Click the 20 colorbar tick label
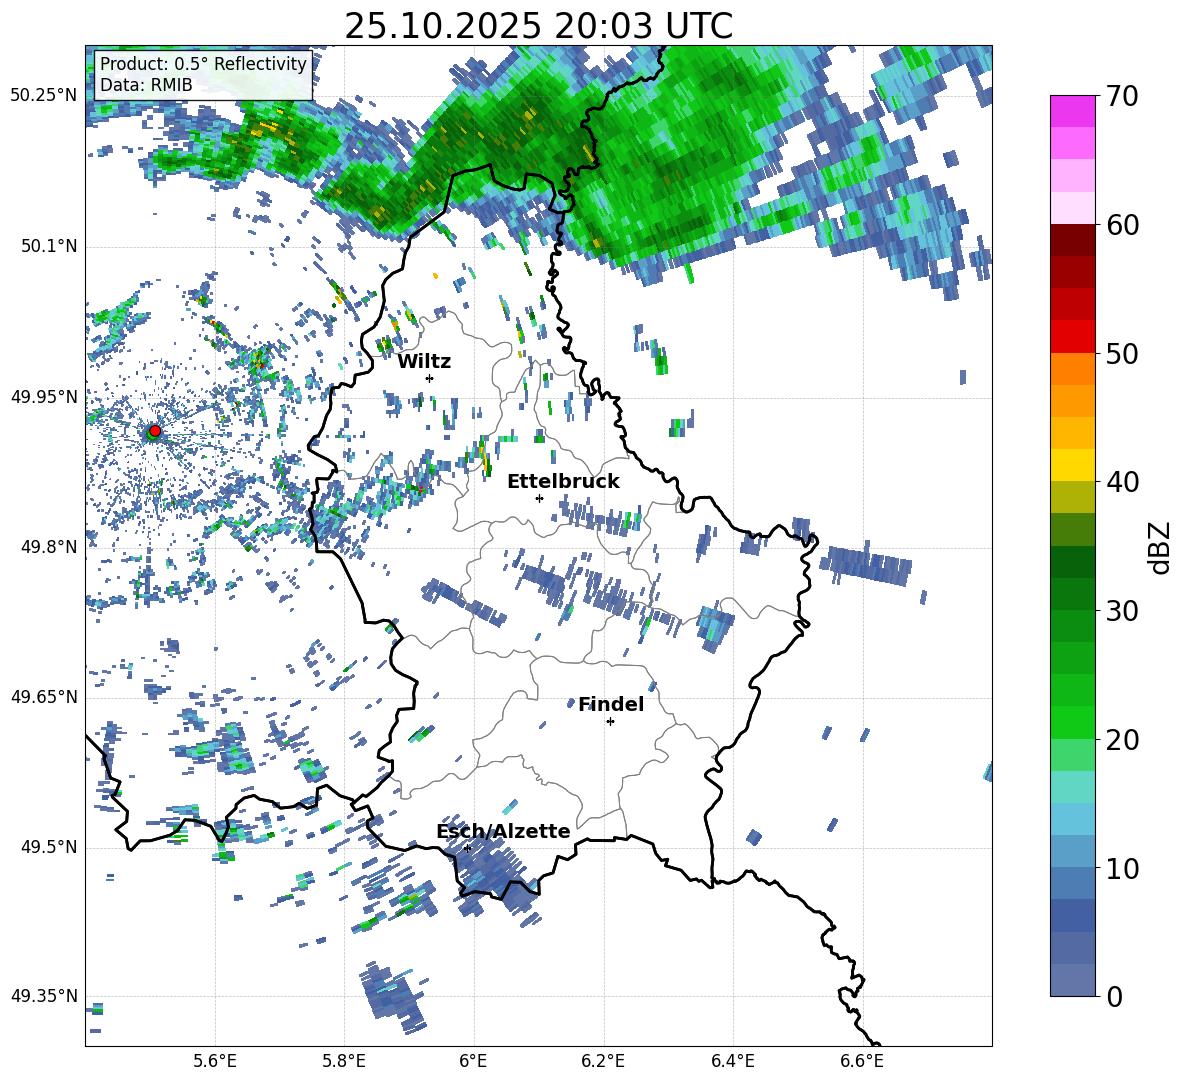Image resolution: width=1184 pixels, height=1081 pixels. click(1122, 740)
